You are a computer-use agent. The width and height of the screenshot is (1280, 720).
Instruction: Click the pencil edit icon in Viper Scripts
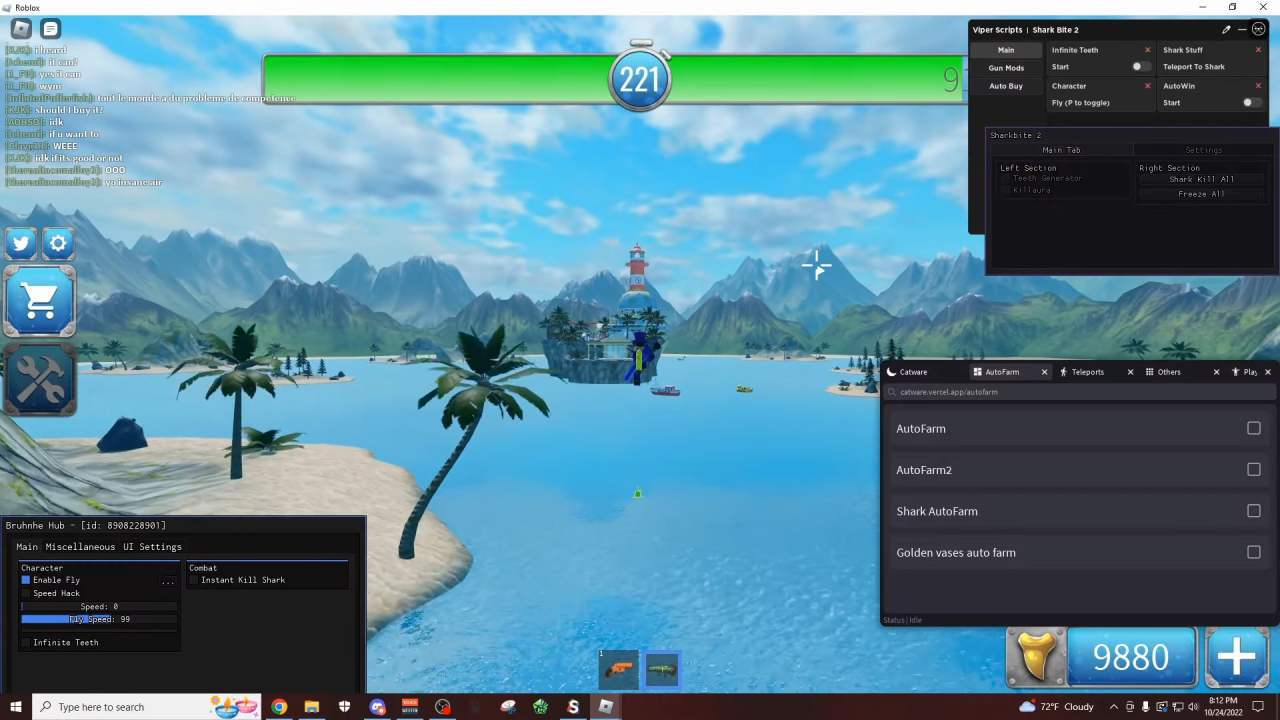pos(1226,29)
